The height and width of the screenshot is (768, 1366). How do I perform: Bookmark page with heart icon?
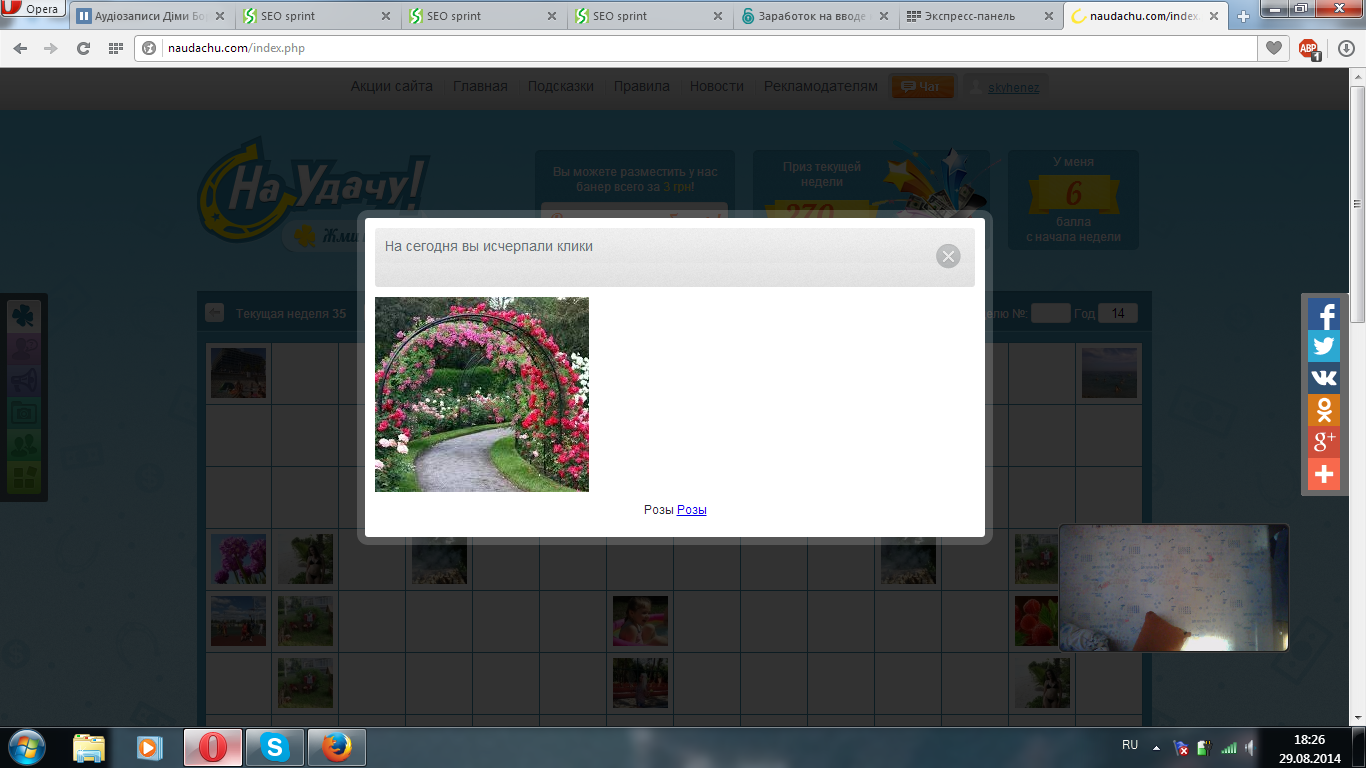click(x=1273, y=48)
